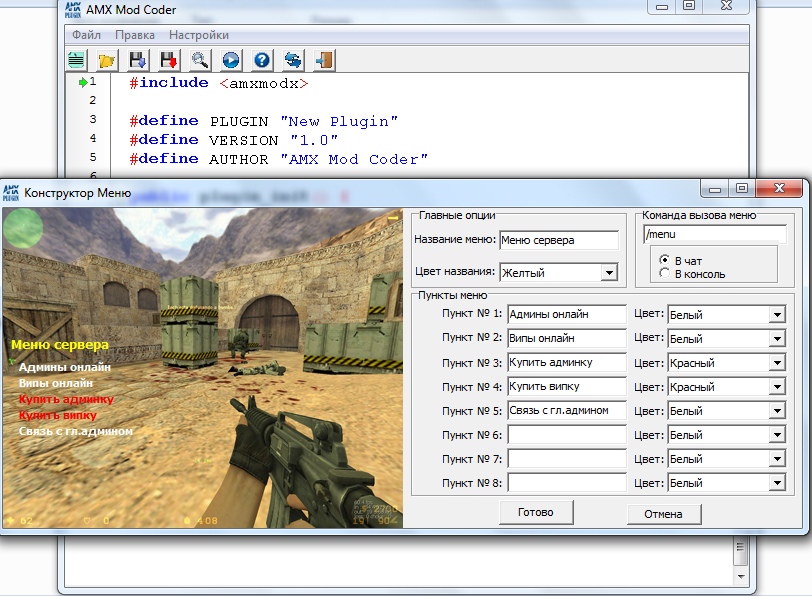This screenshot has width=812, height=596.
Task: Click the exit door toolbar icon
Action: 324,60
